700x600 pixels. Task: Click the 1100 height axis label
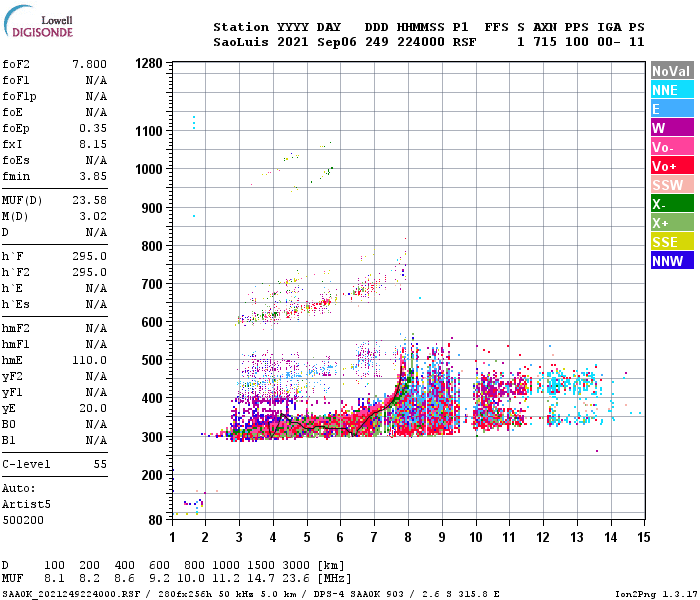[x=149, y=131]
